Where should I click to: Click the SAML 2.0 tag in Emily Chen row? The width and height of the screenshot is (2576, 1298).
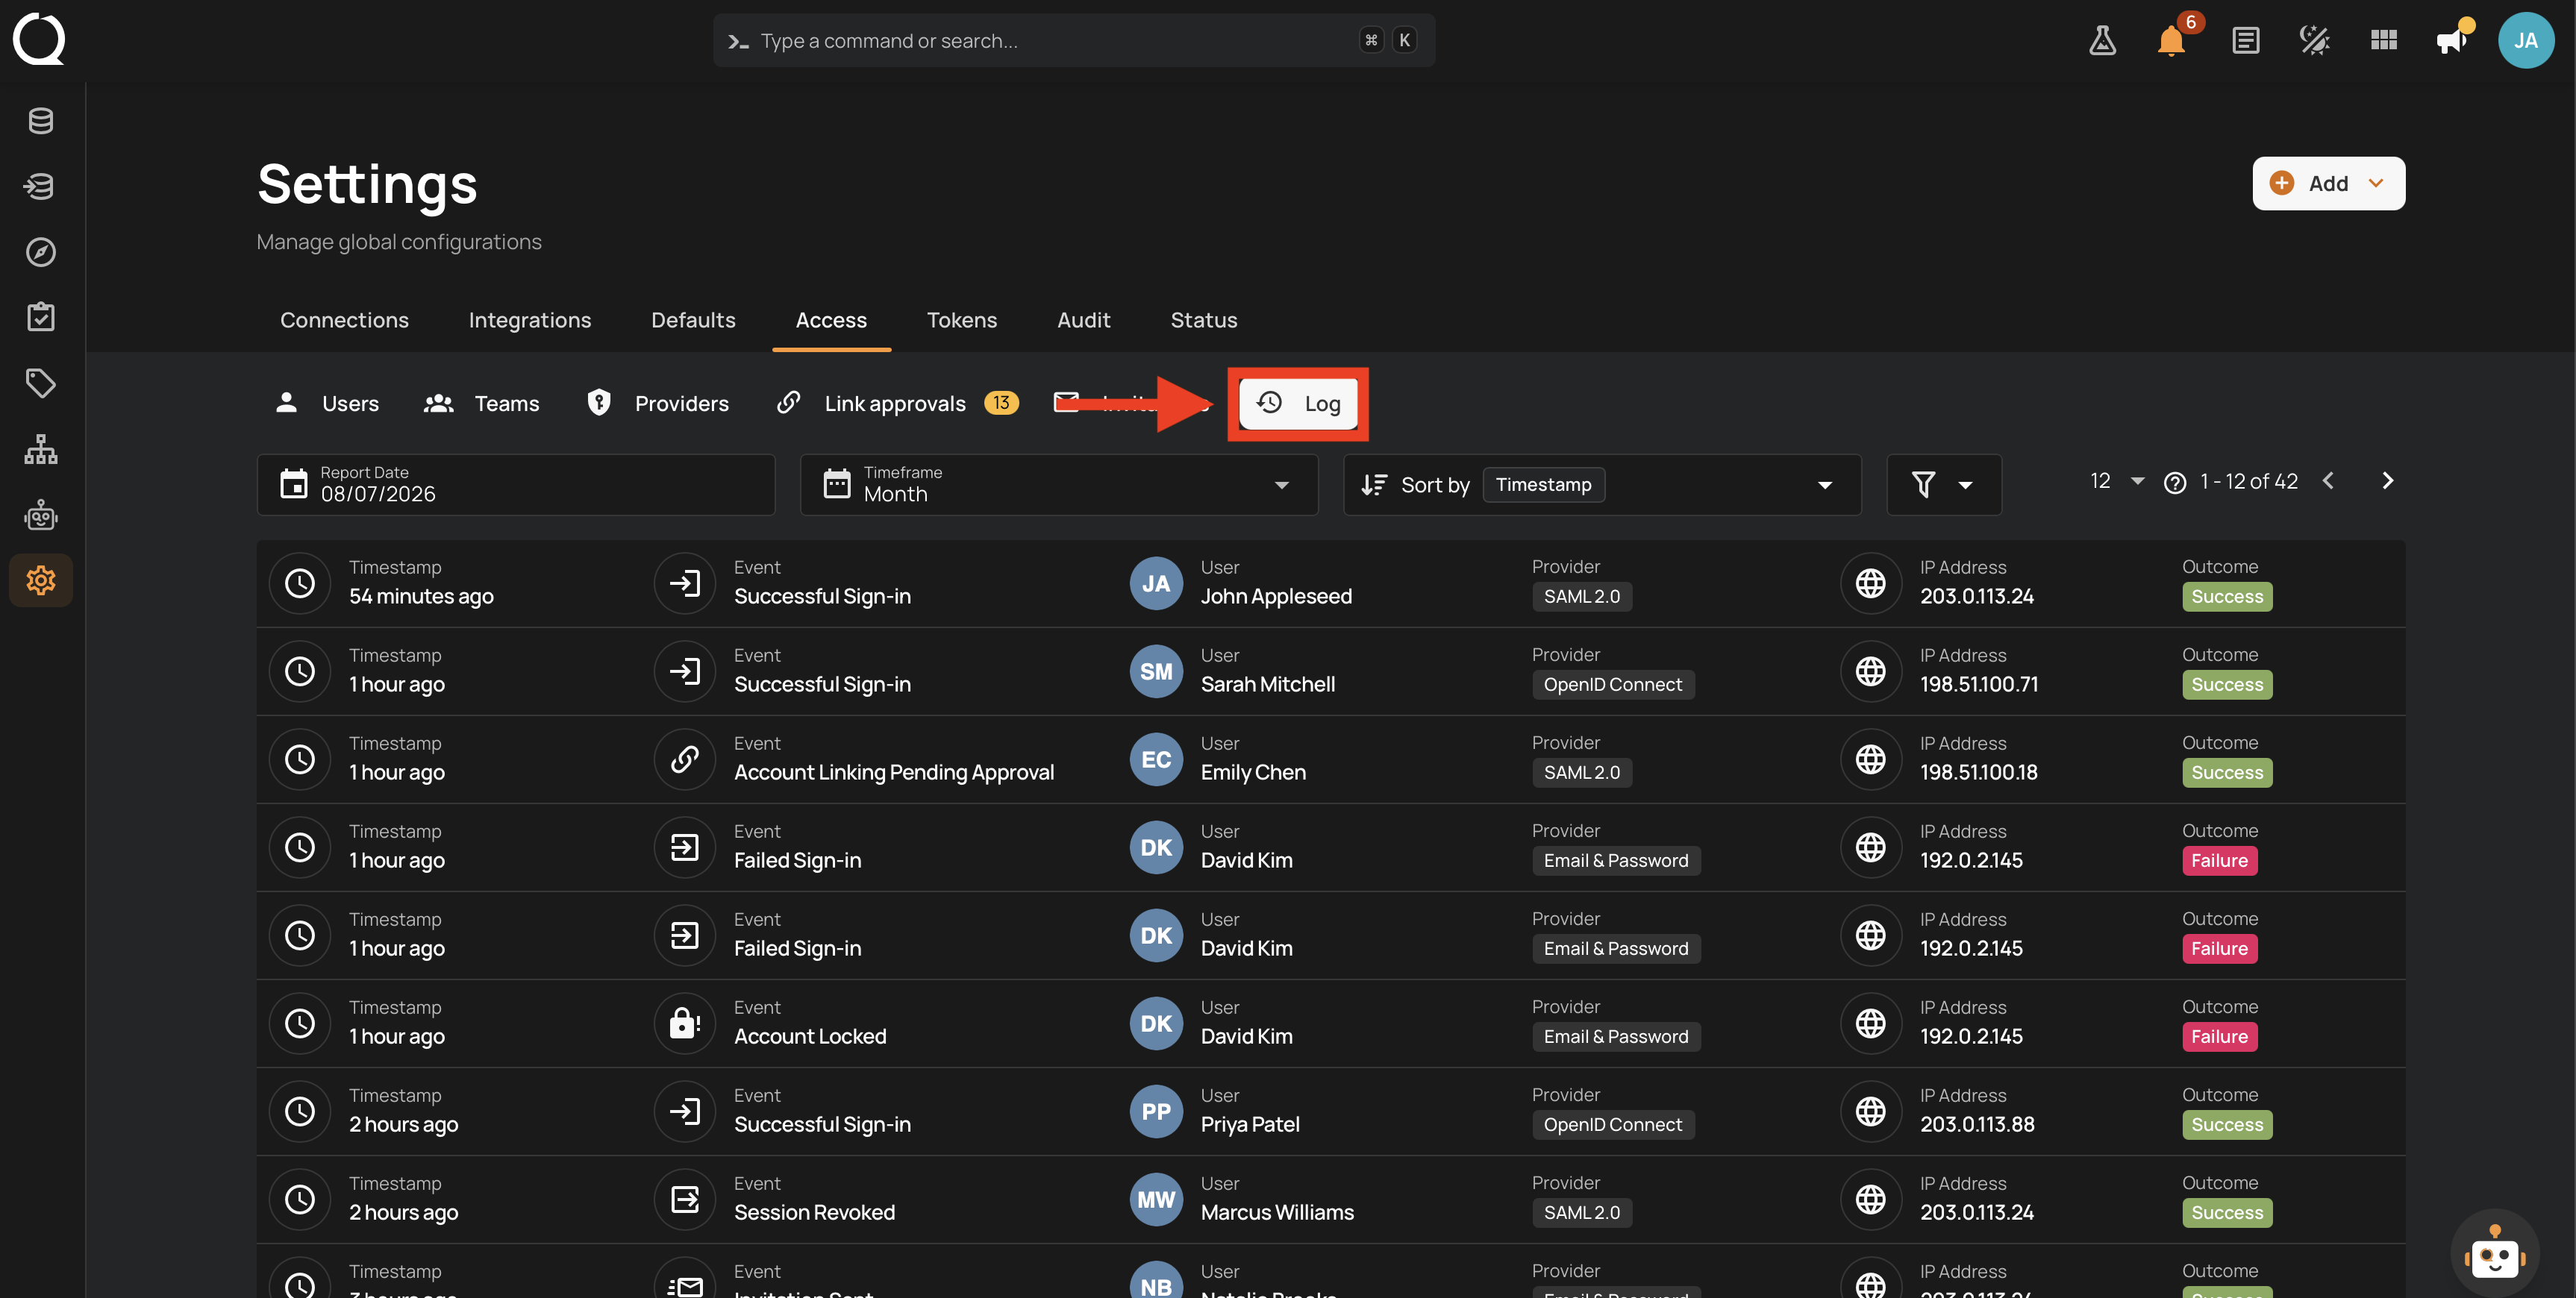pos(1582,772)
